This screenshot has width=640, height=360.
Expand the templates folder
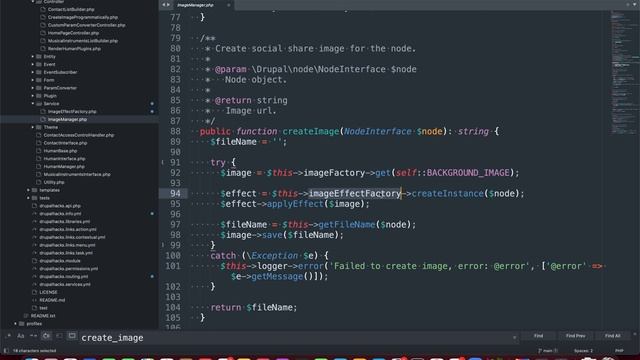28,190
